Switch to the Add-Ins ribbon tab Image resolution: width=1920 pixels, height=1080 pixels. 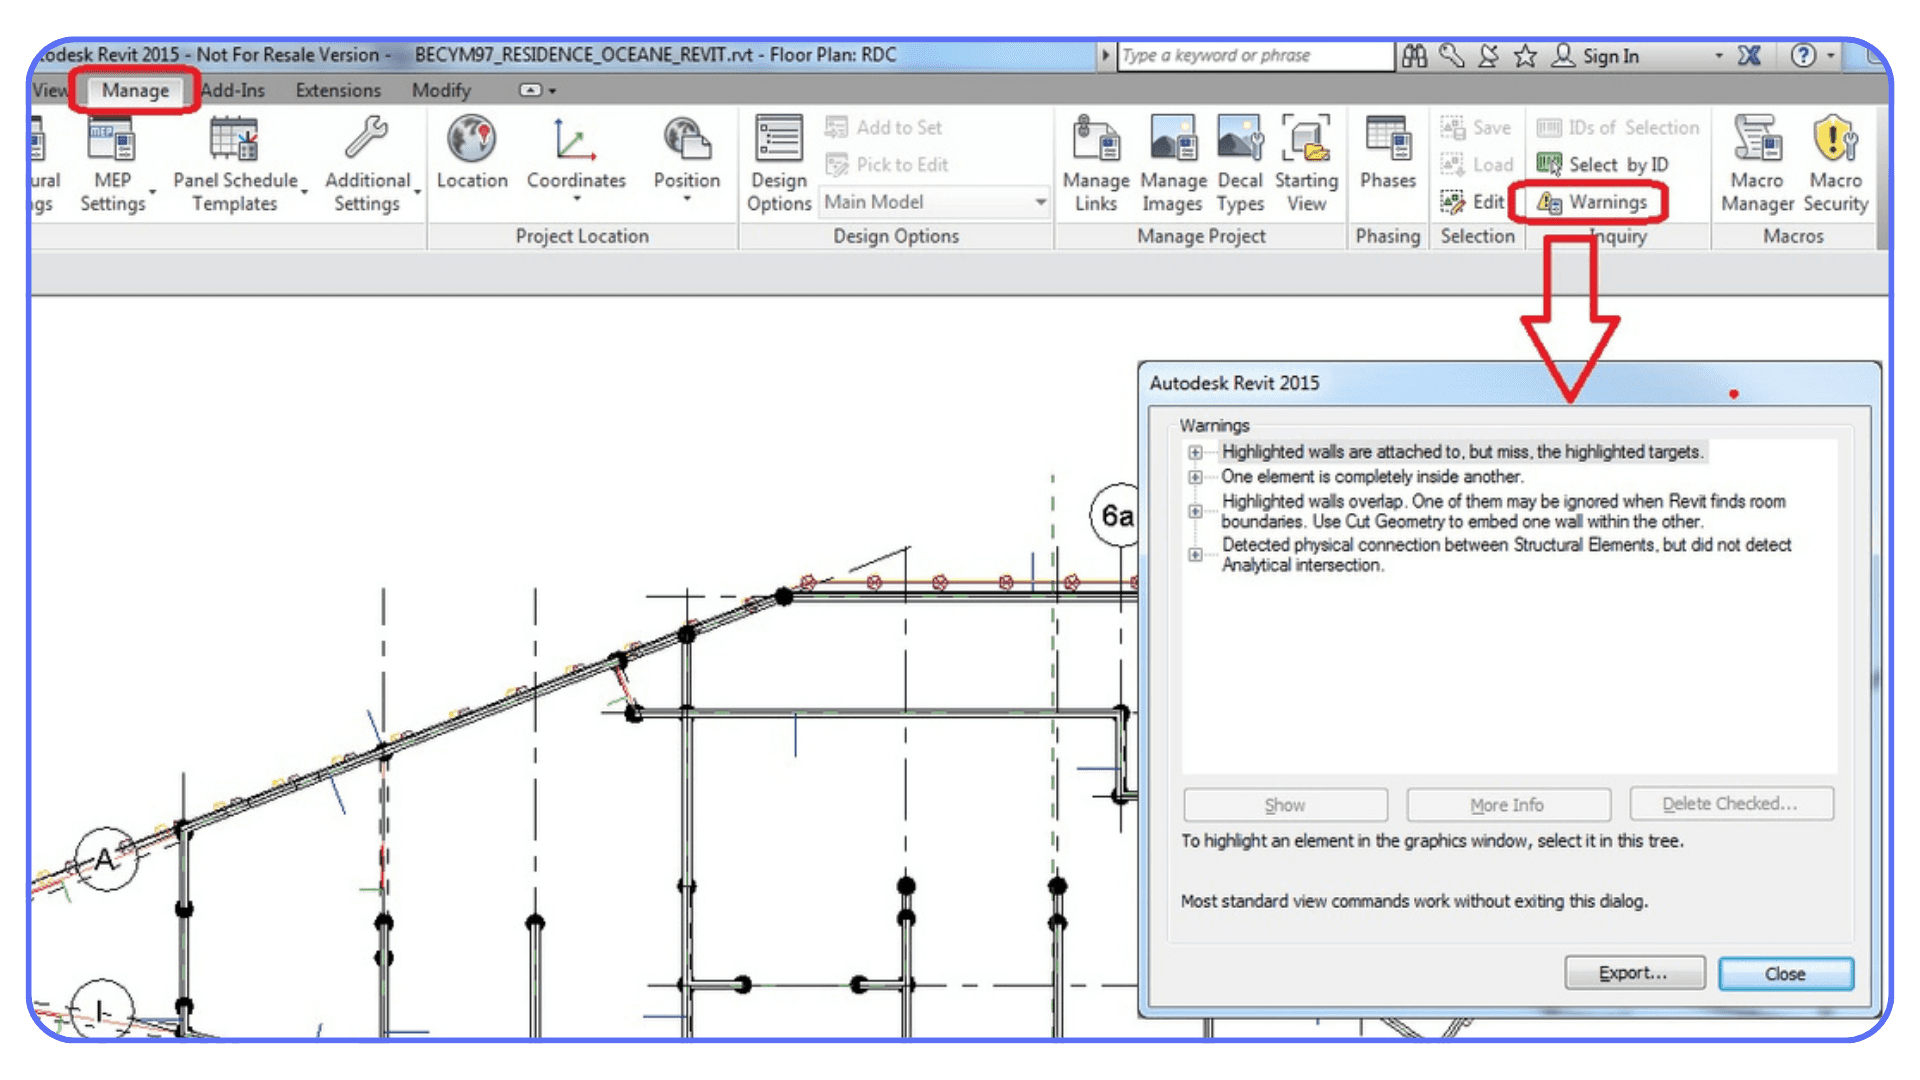[x=232, y=90]
